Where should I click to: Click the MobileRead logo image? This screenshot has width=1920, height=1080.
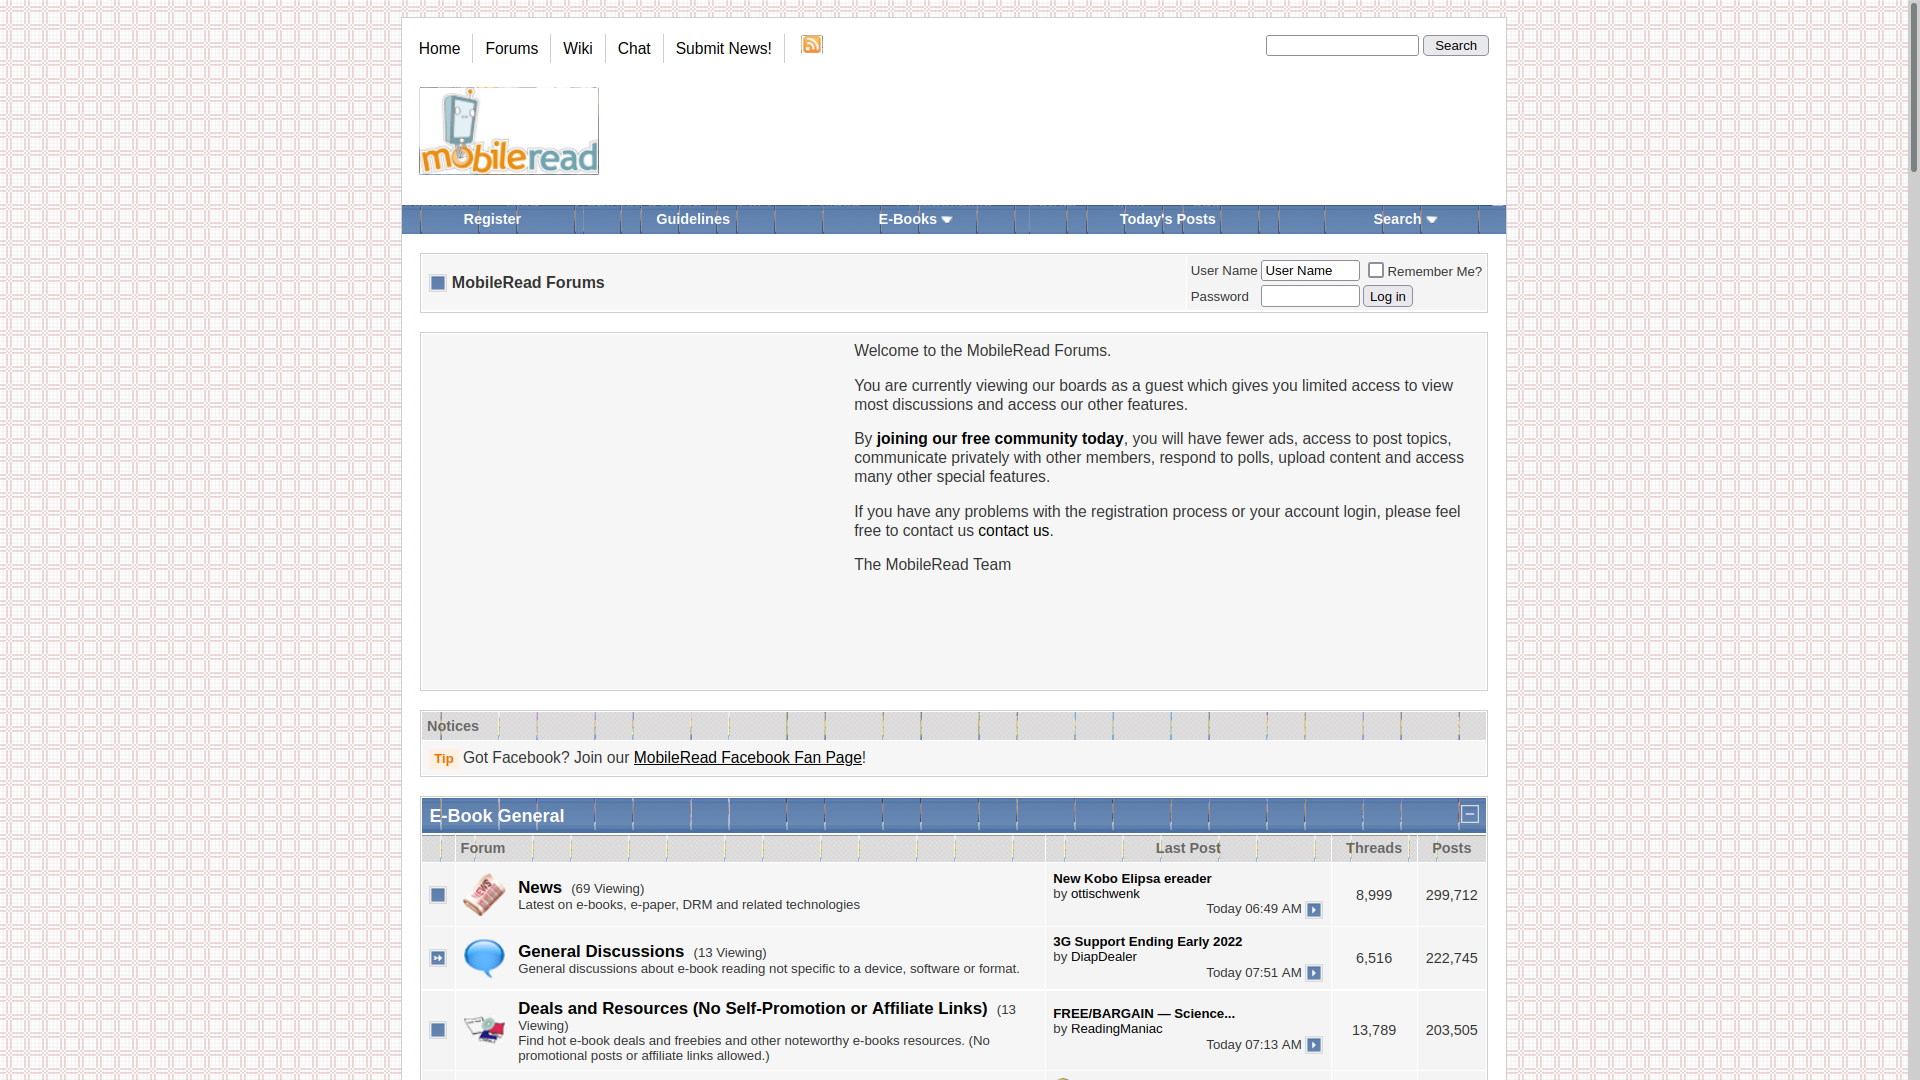pos(508,131)
